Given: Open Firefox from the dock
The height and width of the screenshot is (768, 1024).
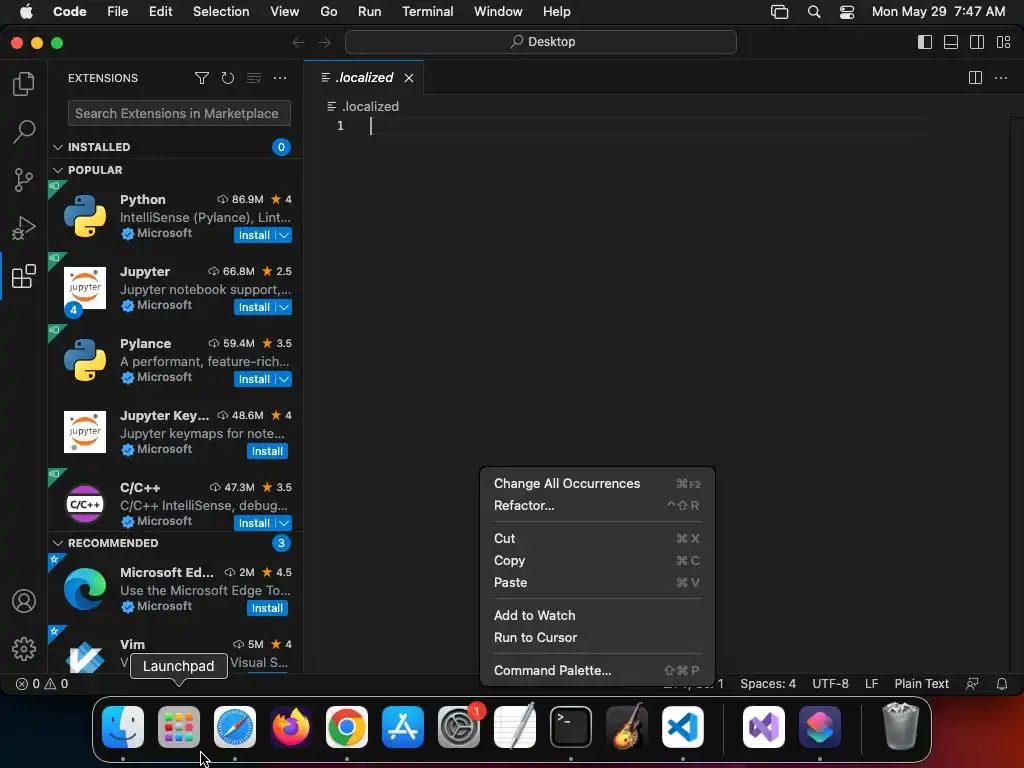Looking at the screenshot, I should click(291, 727).
